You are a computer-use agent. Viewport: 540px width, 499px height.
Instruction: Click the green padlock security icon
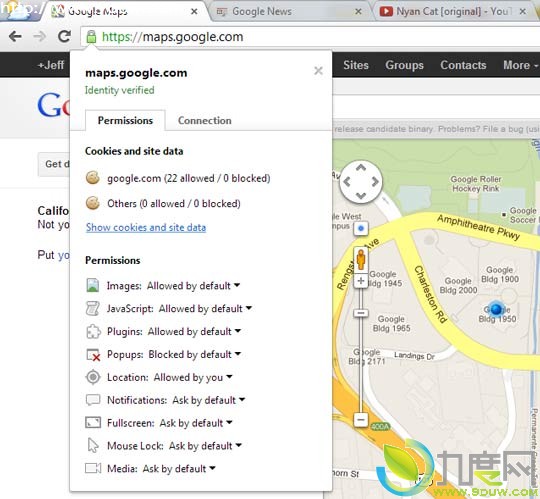click(91, 37)
